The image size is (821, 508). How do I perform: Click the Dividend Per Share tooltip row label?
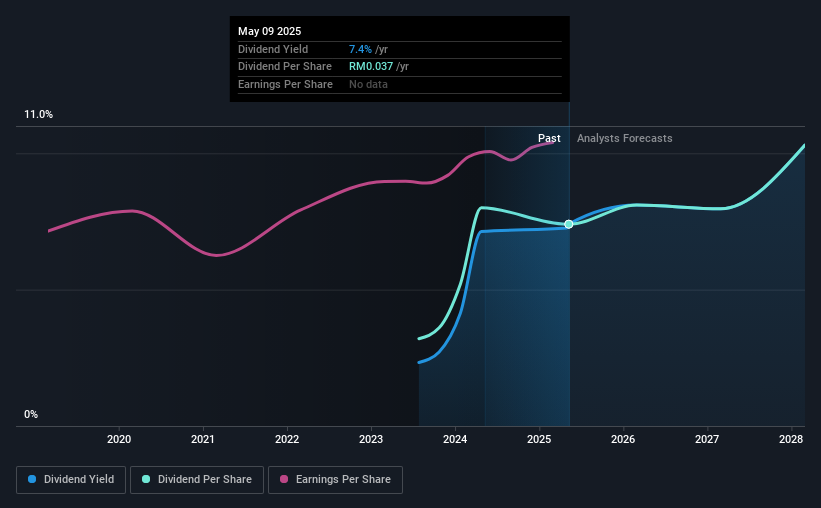(285, 67)
